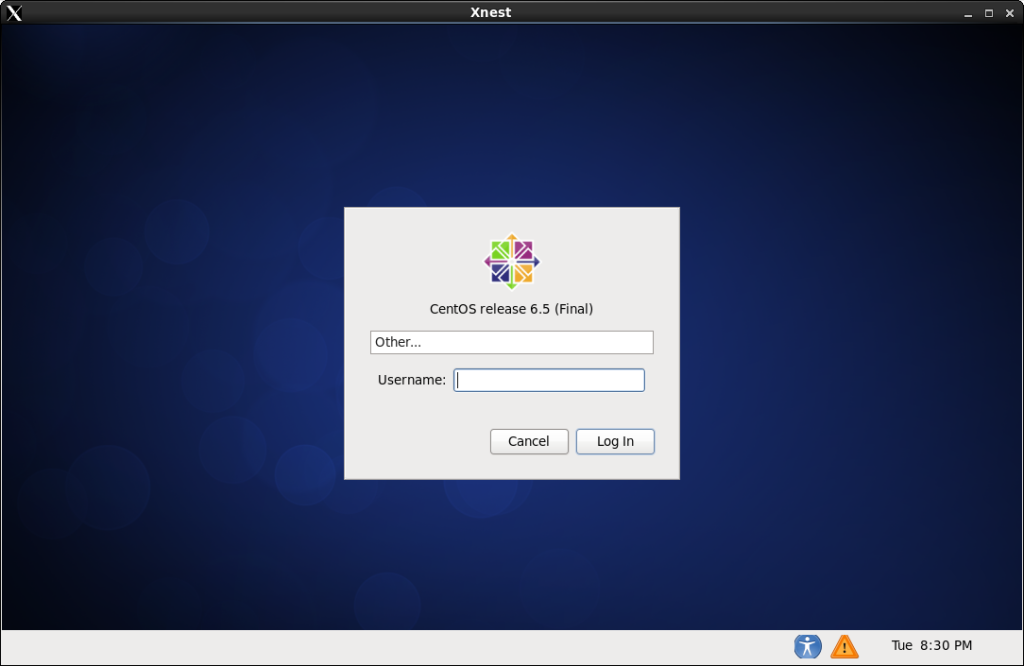Close the Xnest window
The width and height of the screenshot is (1024, 666).
tap(1010, 13)
